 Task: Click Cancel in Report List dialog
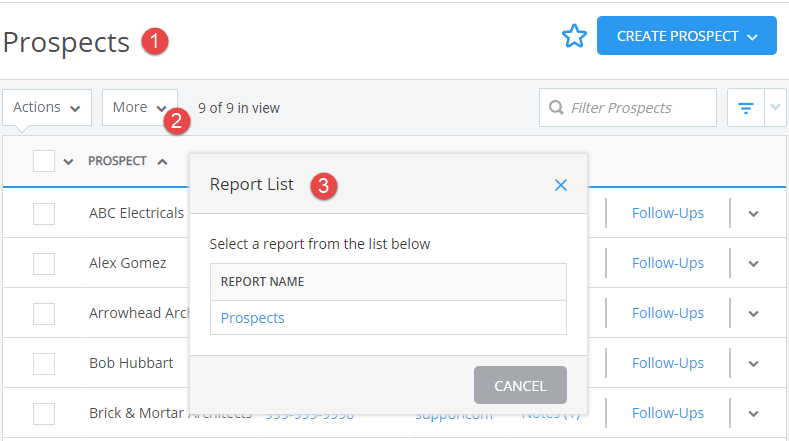click(520, 385)
